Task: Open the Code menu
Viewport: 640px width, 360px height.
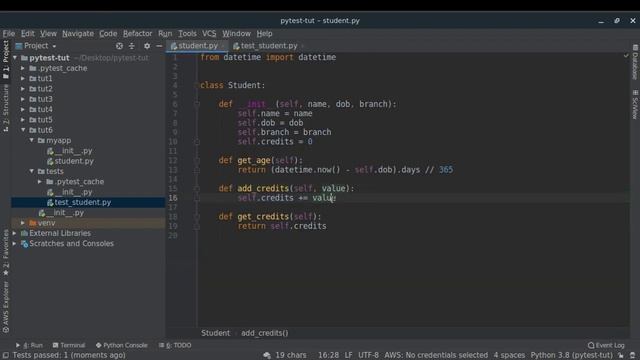Action: click(108, 33)
